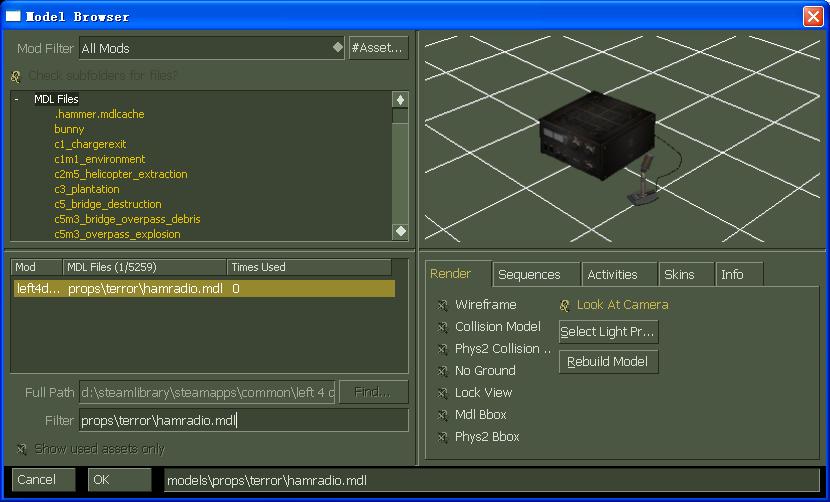This screenshot has height=502, width=830.
Task: Collapse the MDL Files tree node
Action: tap(17, 99)
